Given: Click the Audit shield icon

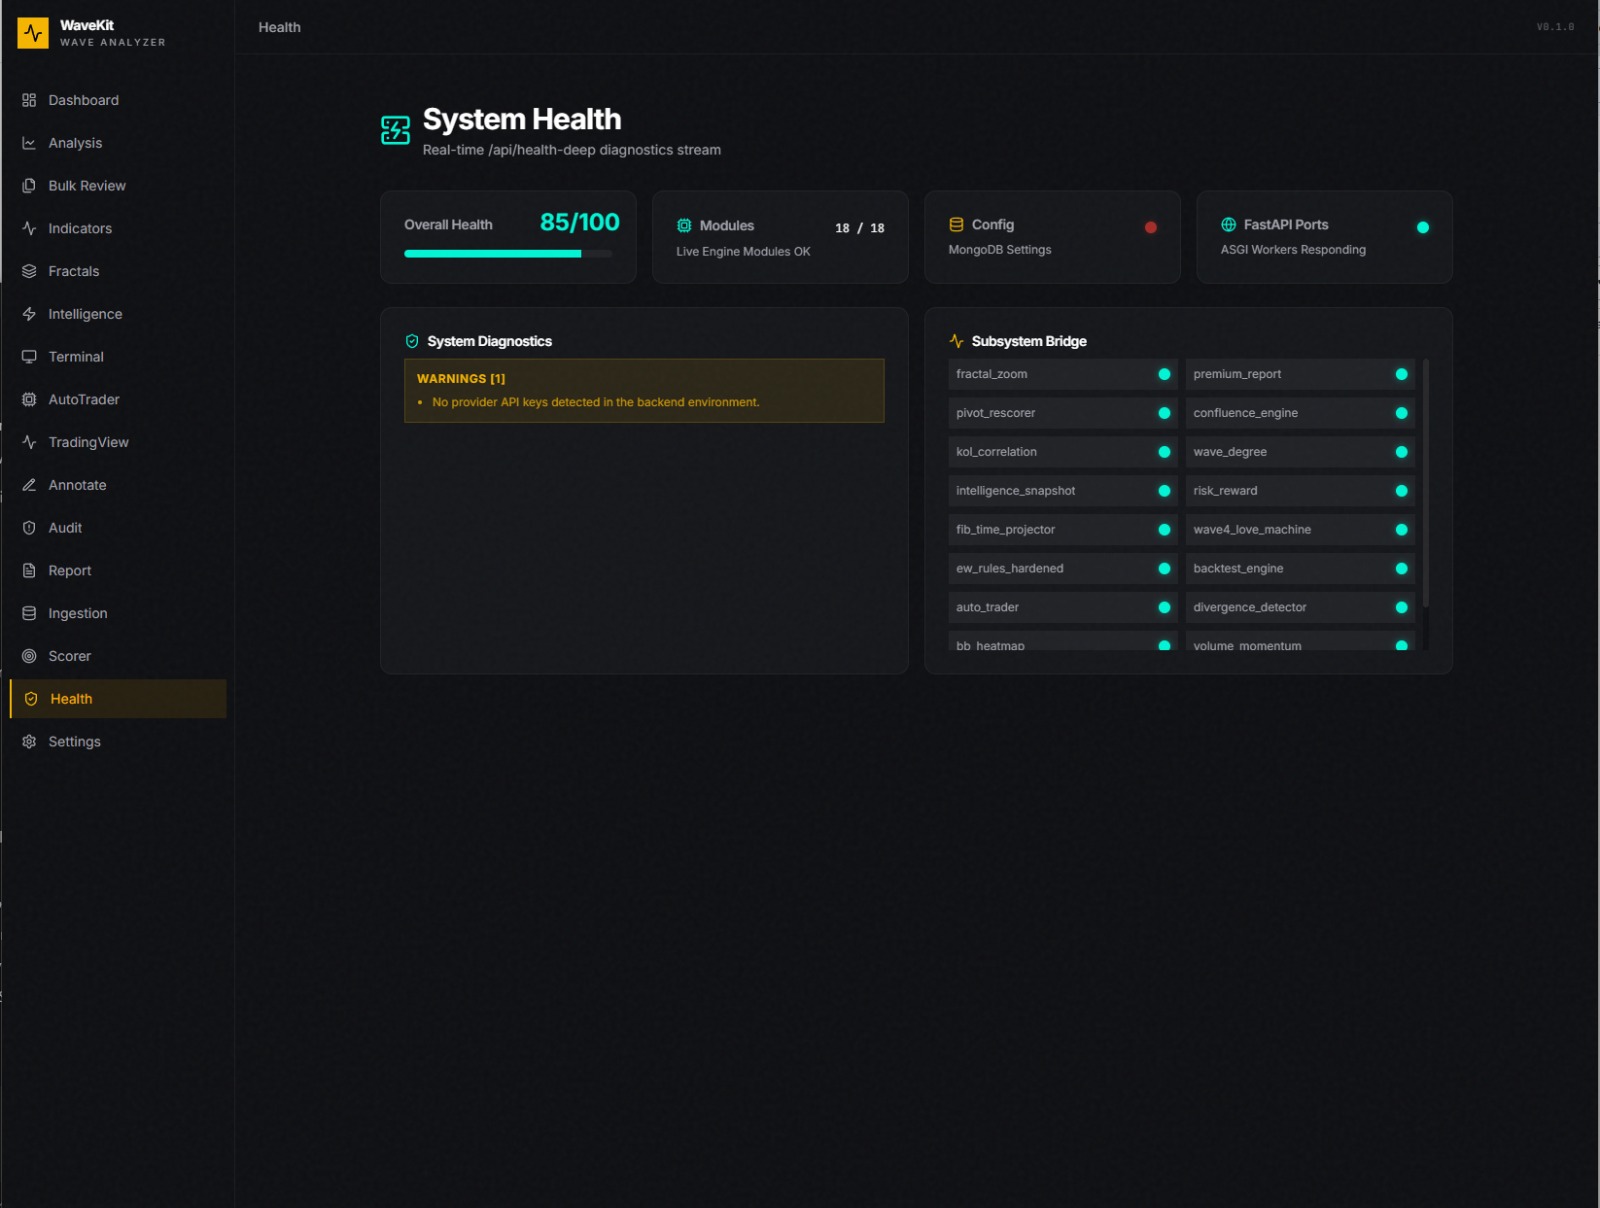Looking at the screenshot, I should pyautogui.click(x=29, y=528).
